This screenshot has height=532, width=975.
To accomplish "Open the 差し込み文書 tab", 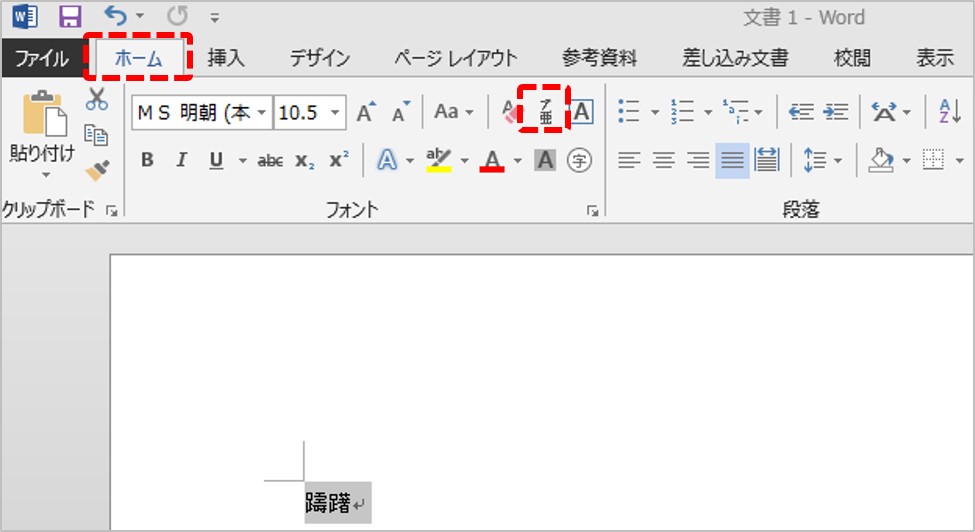I will (x=735, y=58).
